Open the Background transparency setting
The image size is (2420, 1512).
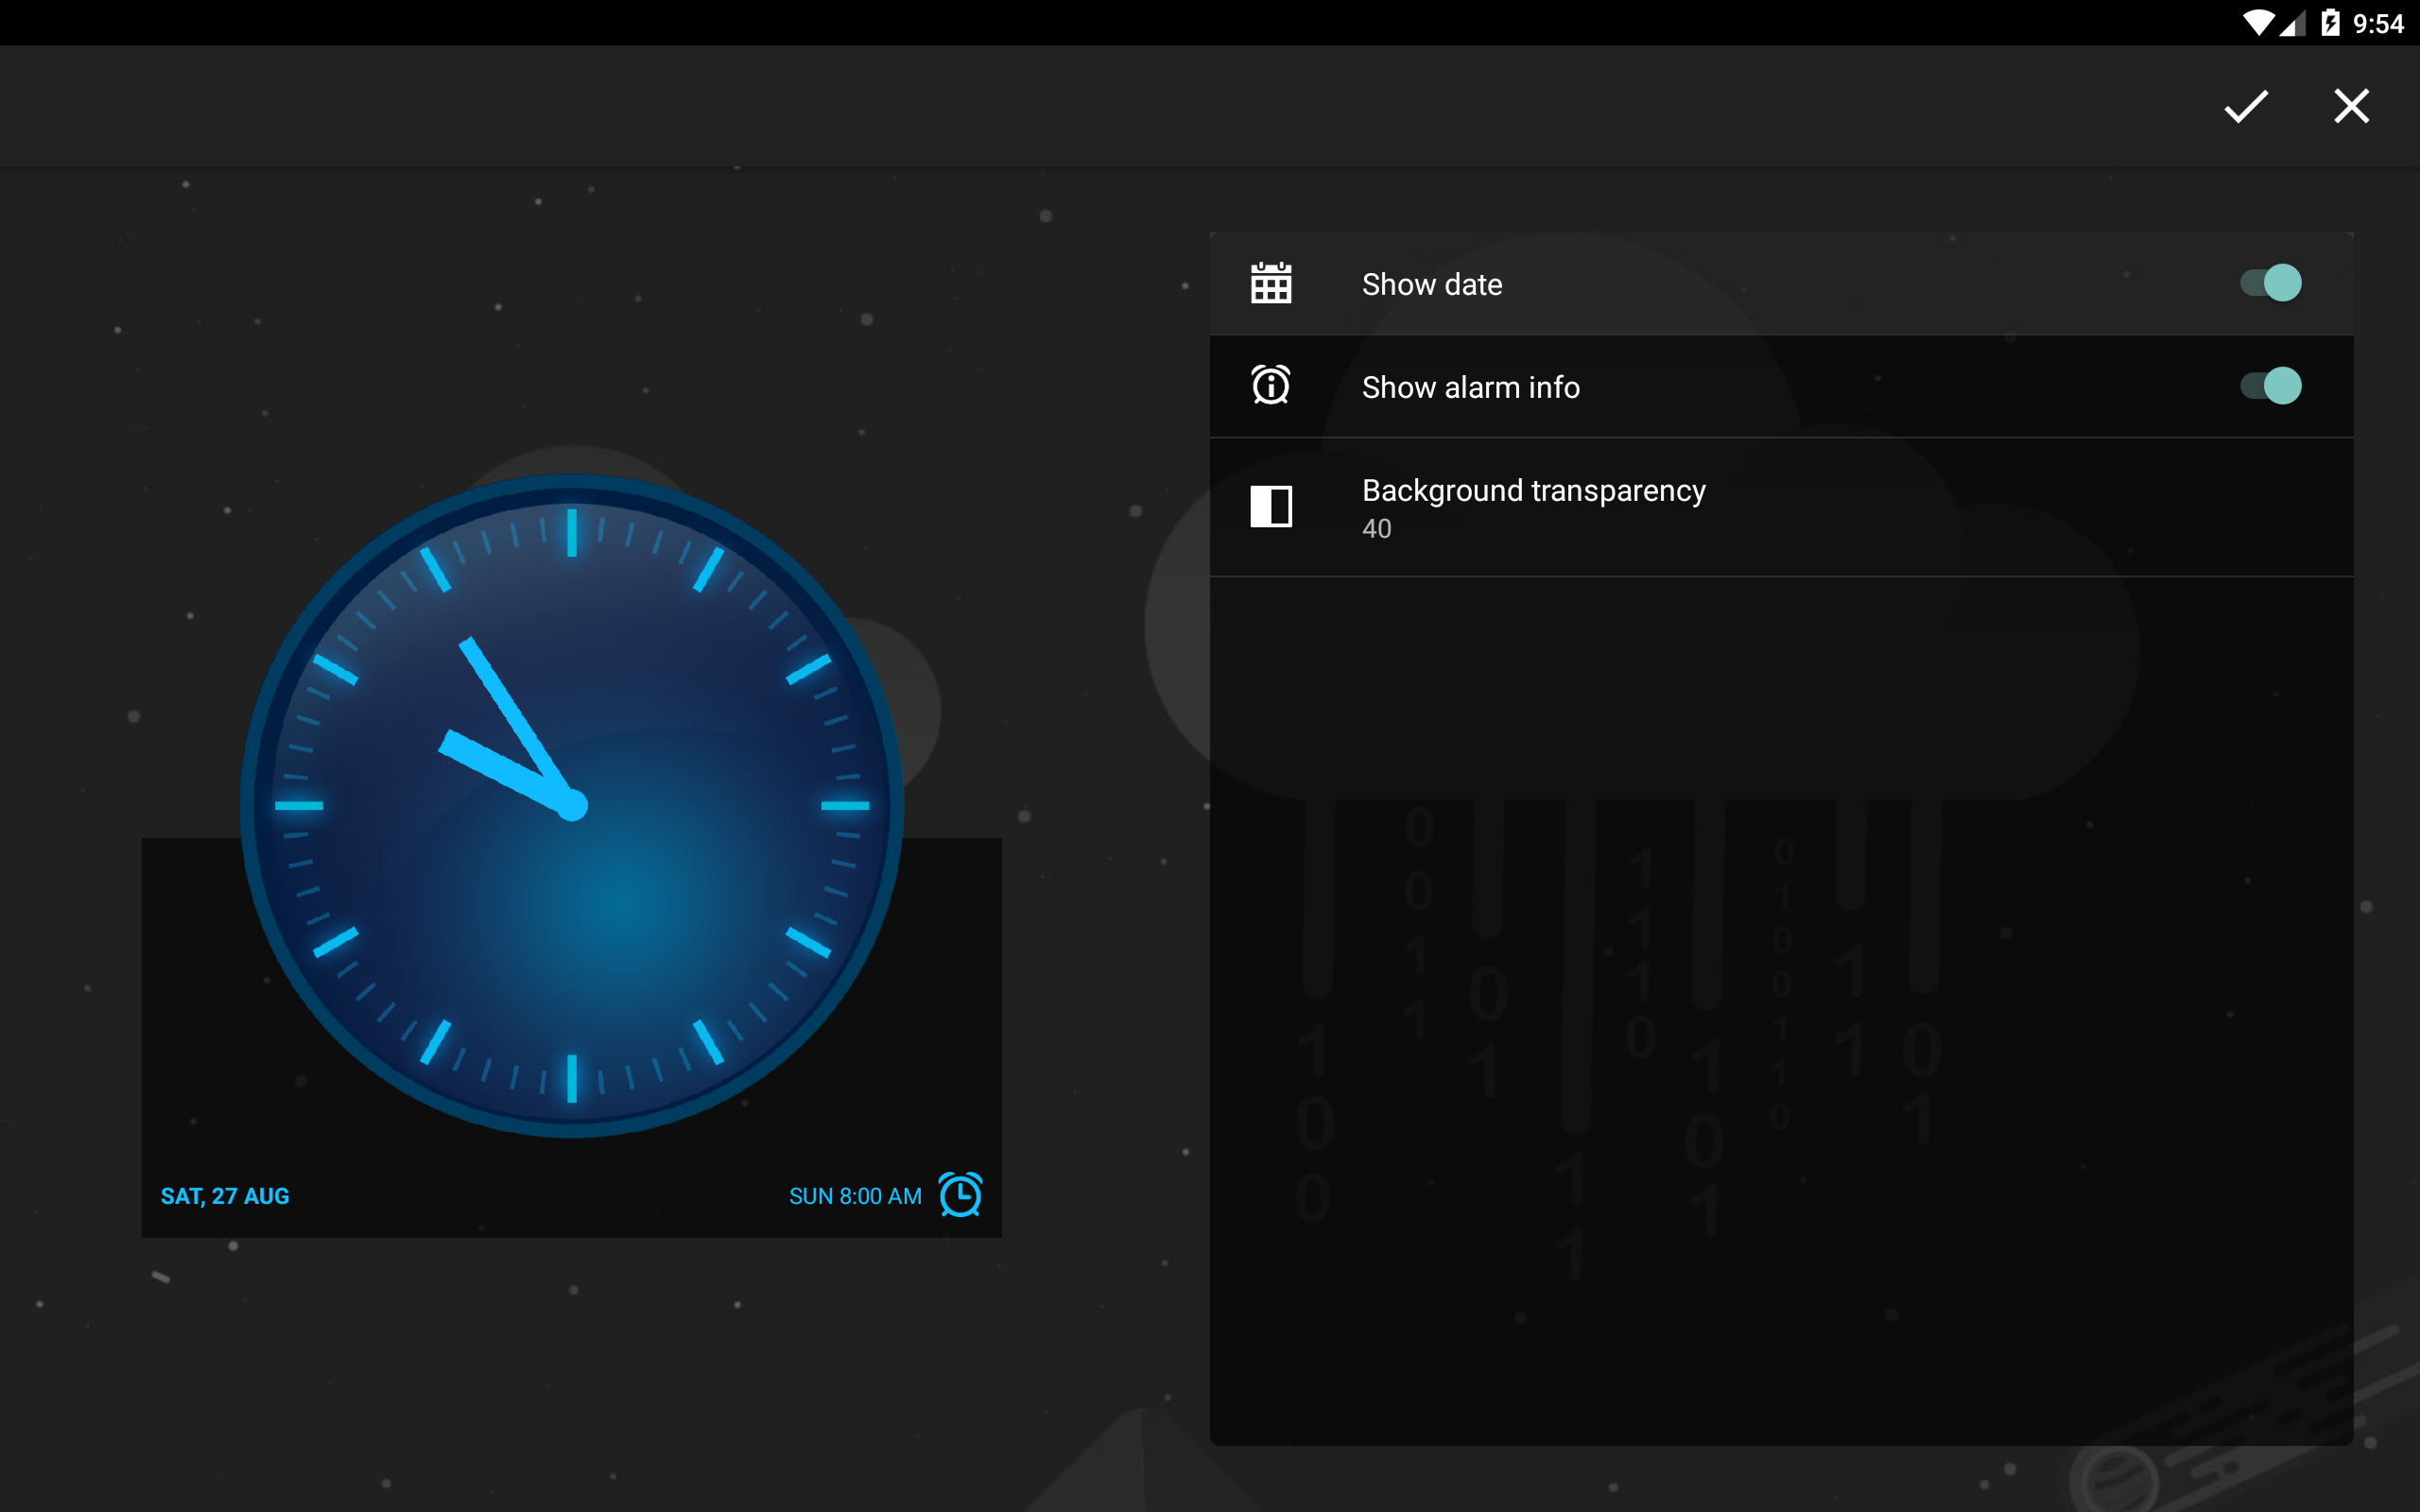point(1781,507)
